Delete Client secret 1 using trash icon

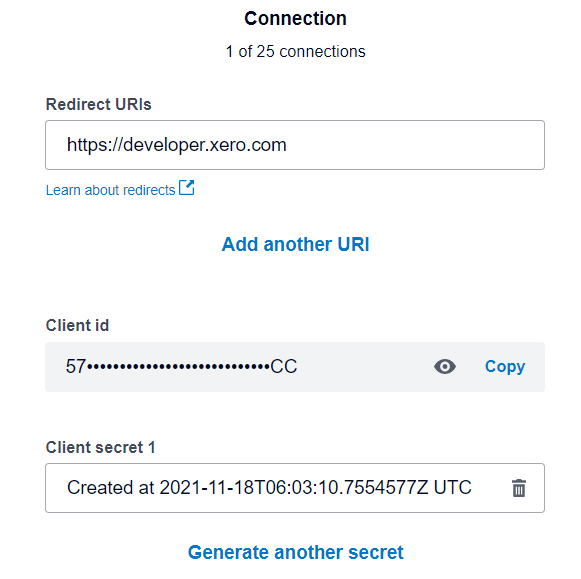(519, 488)
